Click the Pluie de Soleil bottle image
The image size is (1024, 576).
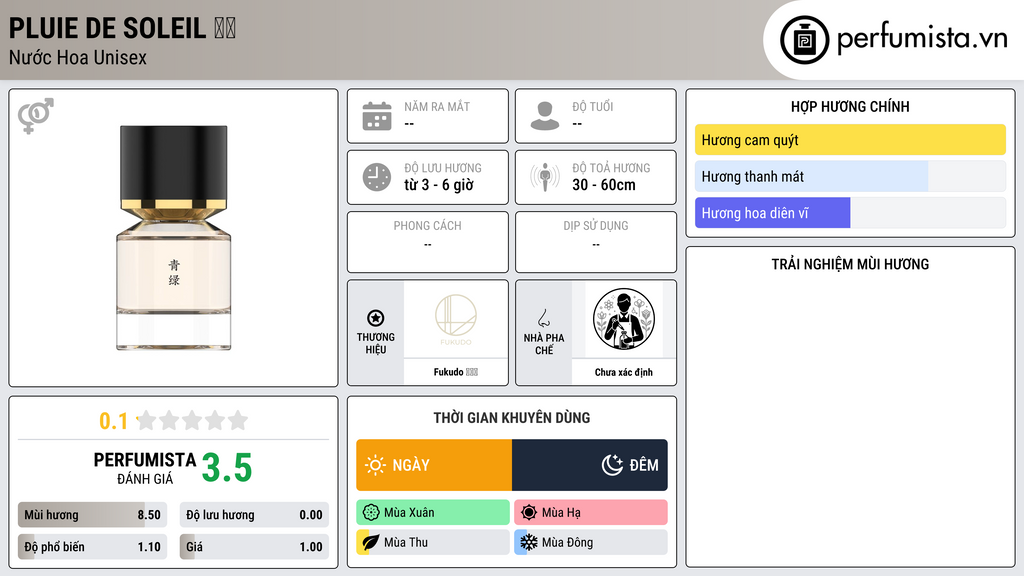coord(174,238)
